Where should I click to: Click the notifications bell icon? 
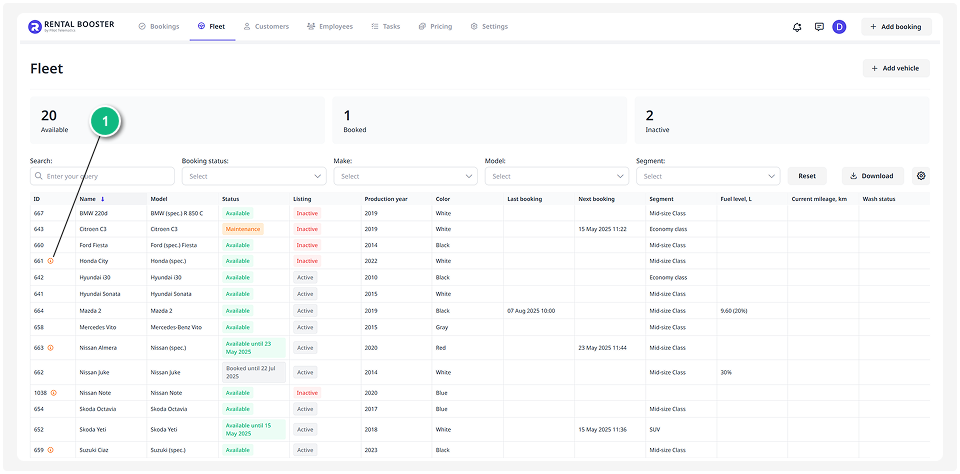797,27
